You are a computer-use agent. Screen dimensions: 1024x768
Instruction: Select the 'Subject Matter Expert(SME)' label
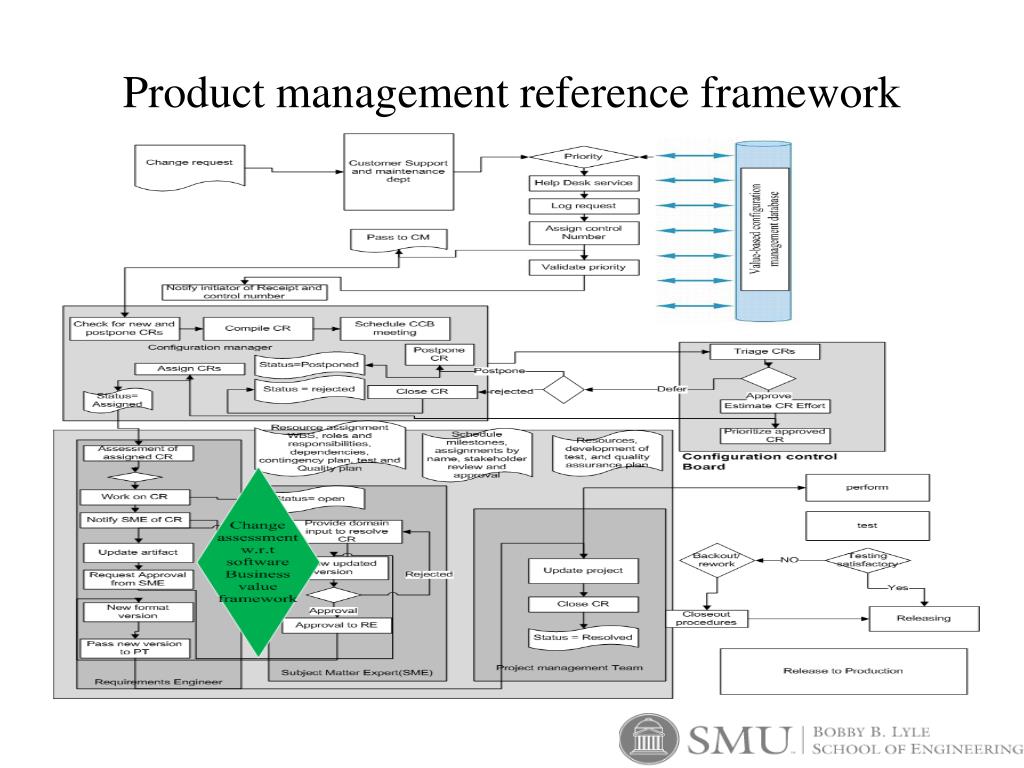[357, 673]
